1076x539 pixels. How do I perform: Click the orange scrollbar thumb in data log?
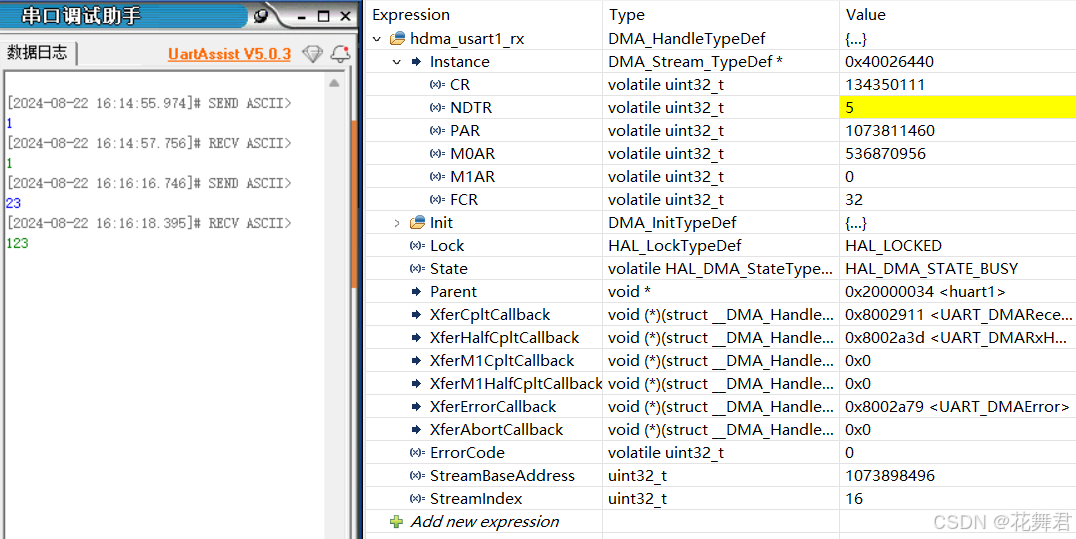354,205
